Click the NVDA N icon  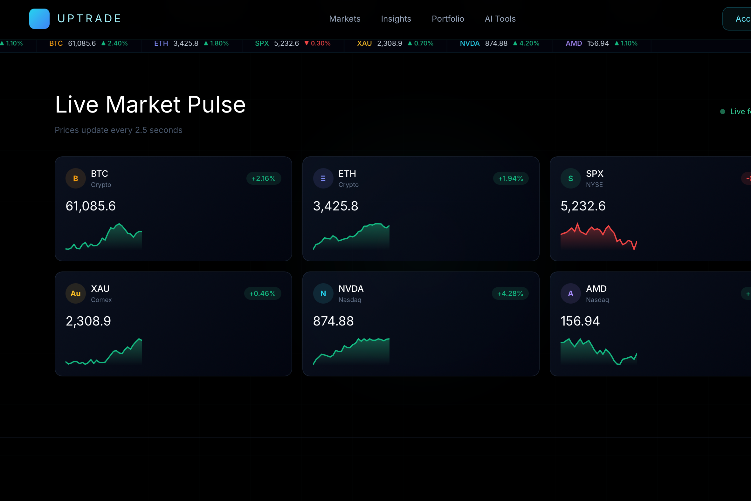pos(323,294)
